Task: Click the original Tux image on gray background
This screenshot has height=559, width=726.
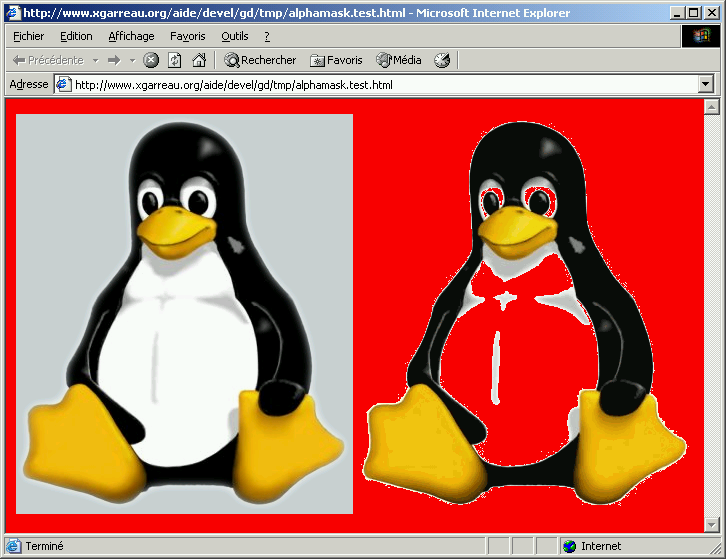Action: coord(184,313)
